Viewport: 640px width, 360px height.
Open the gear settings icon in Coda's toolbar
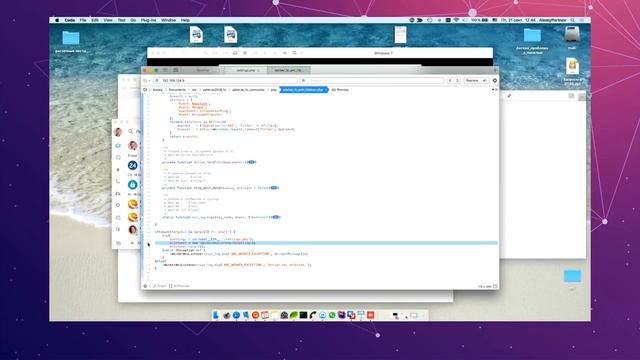[x=495, y=80]
